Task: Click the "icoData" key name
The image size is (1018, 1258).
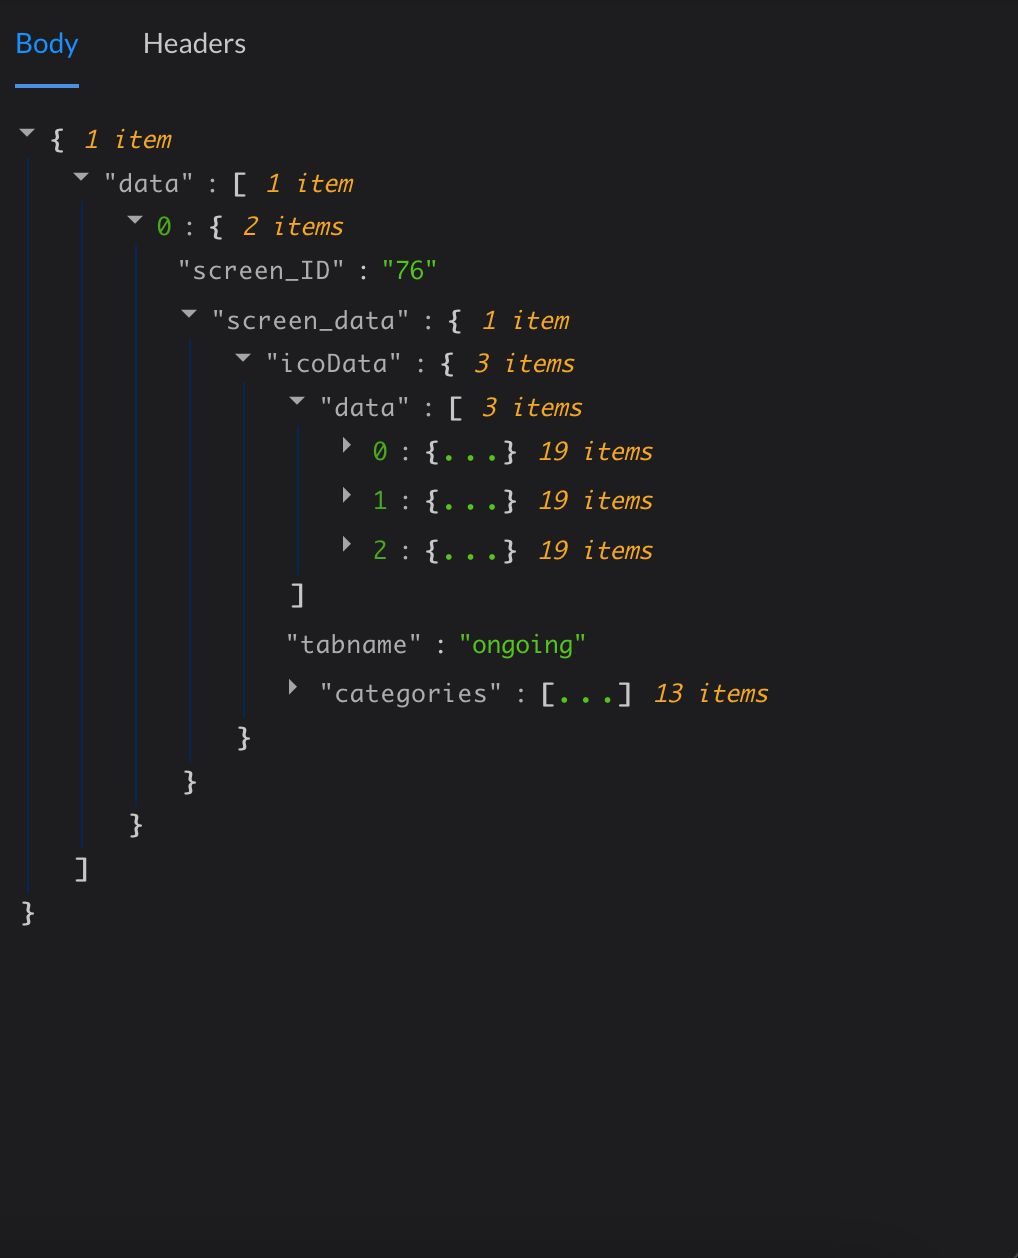Action: click(333, 363)
